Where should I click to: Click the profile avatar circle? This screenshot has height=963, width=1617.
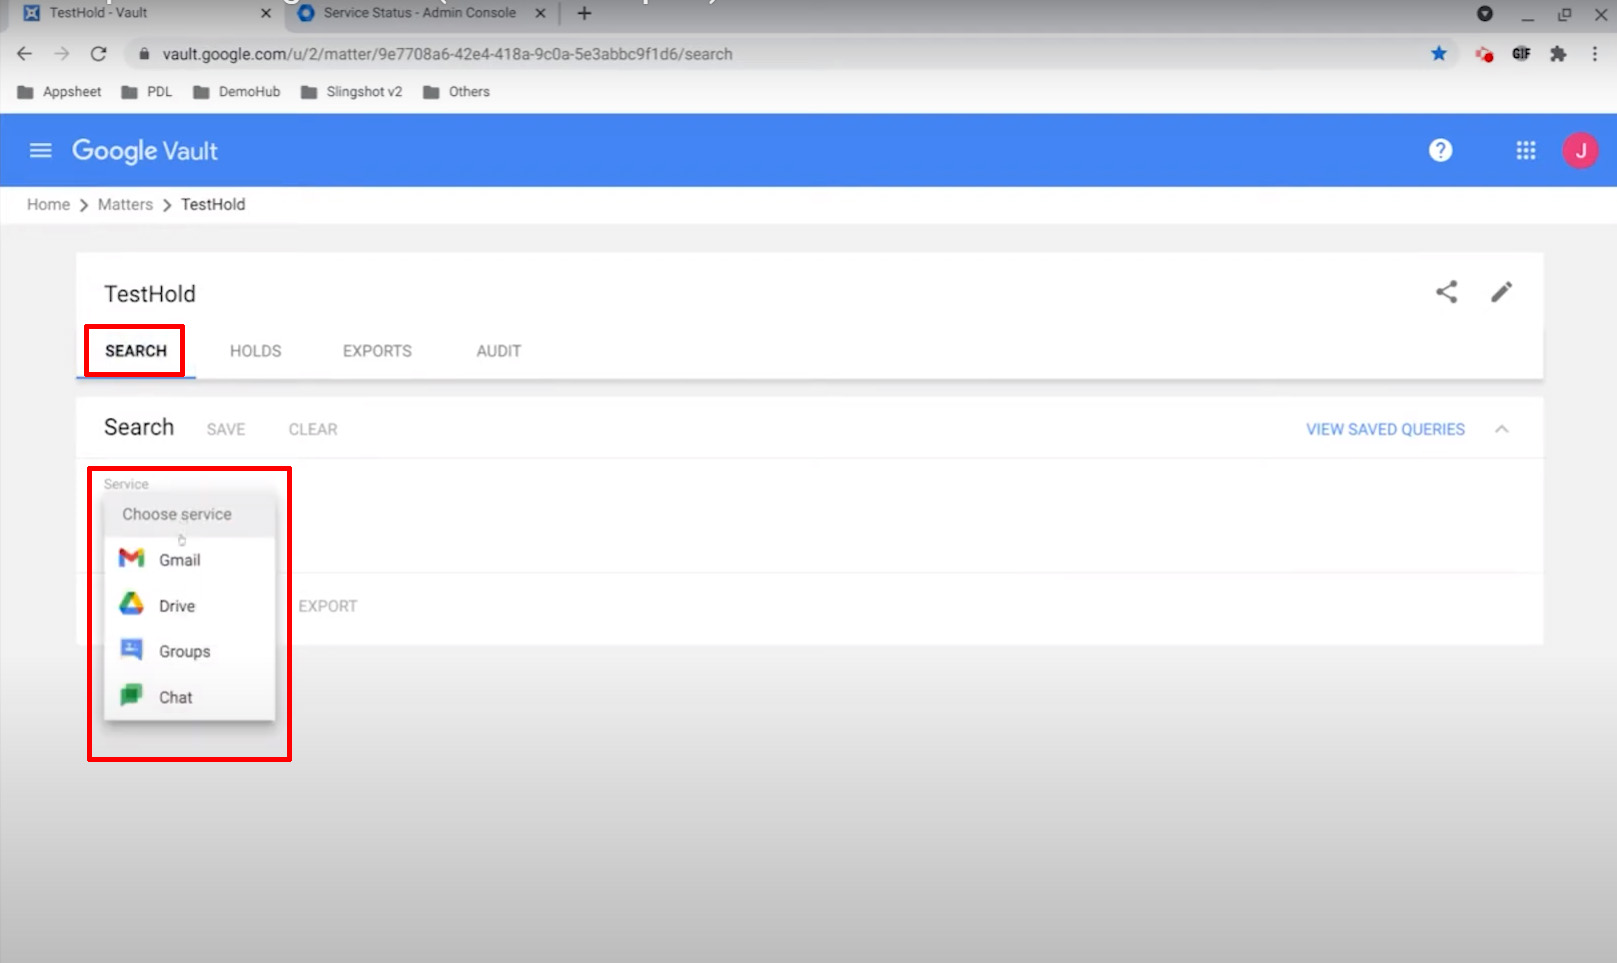(1580, 150)
